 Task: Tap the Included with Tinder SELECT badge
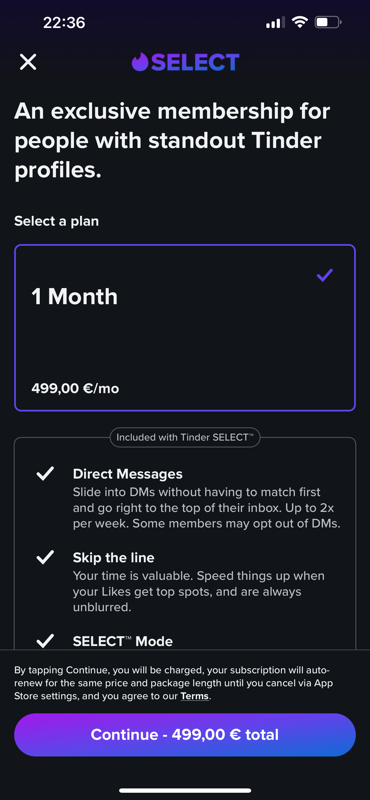click(185, 437)
